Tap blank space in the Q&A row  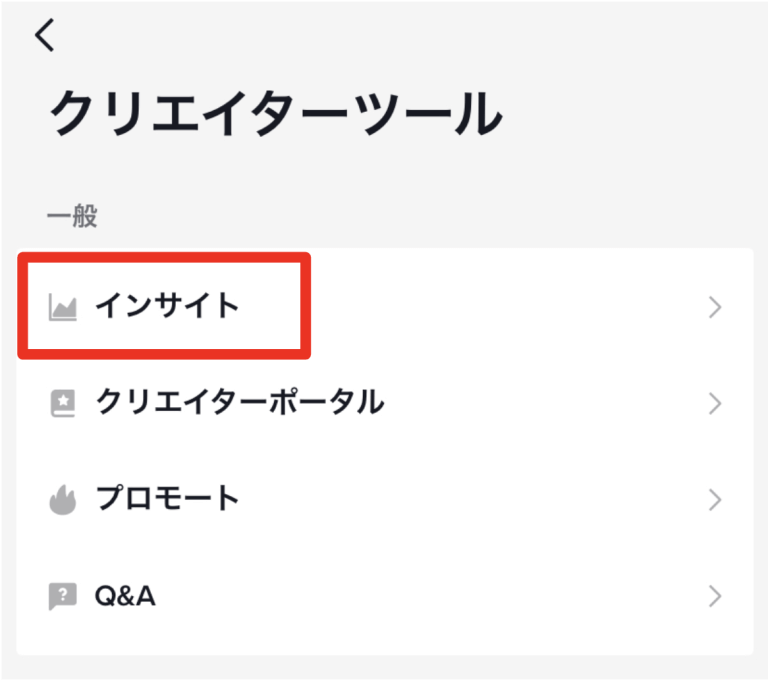coord(430,597)
